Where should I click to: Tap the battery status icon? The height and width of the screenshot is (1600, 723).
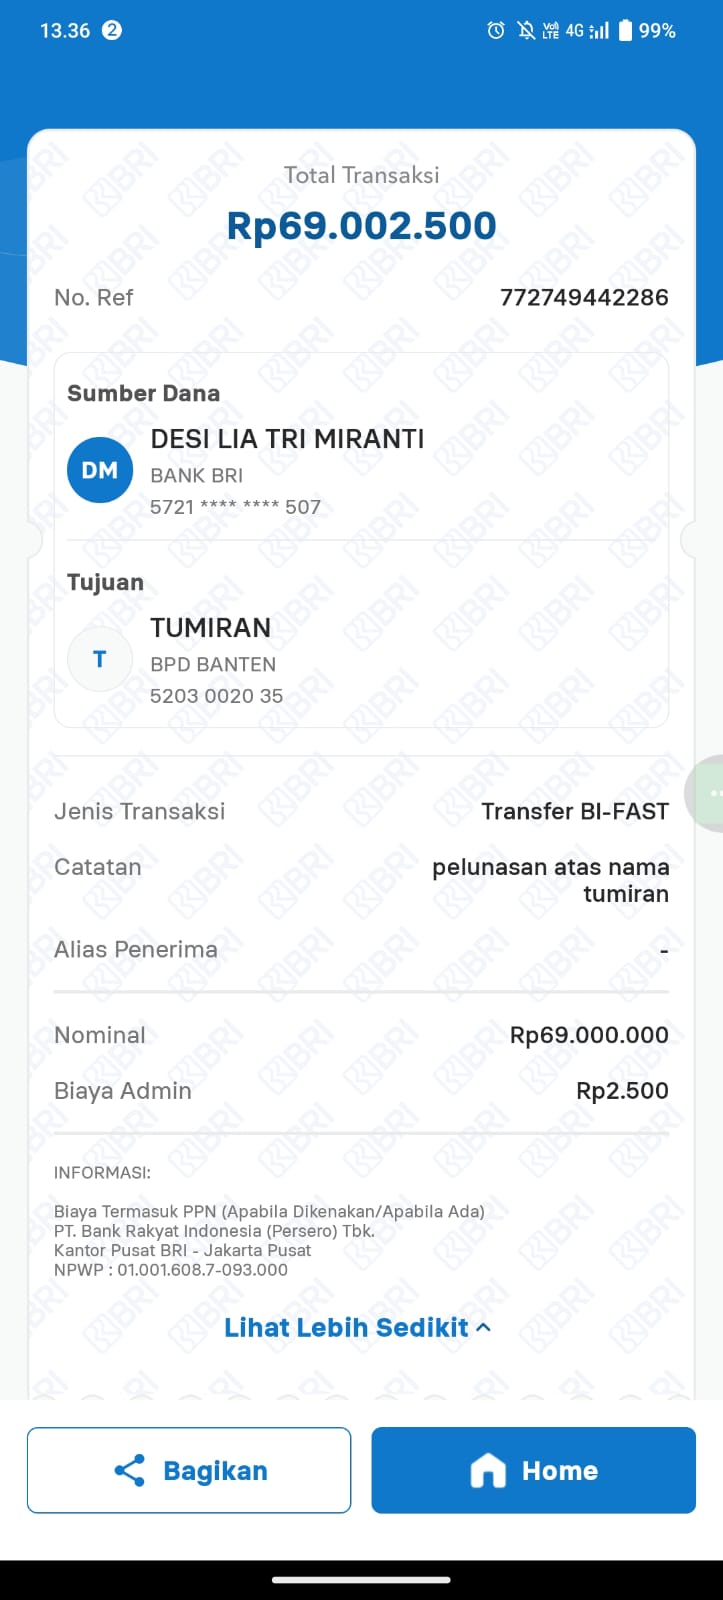point(625,31)
